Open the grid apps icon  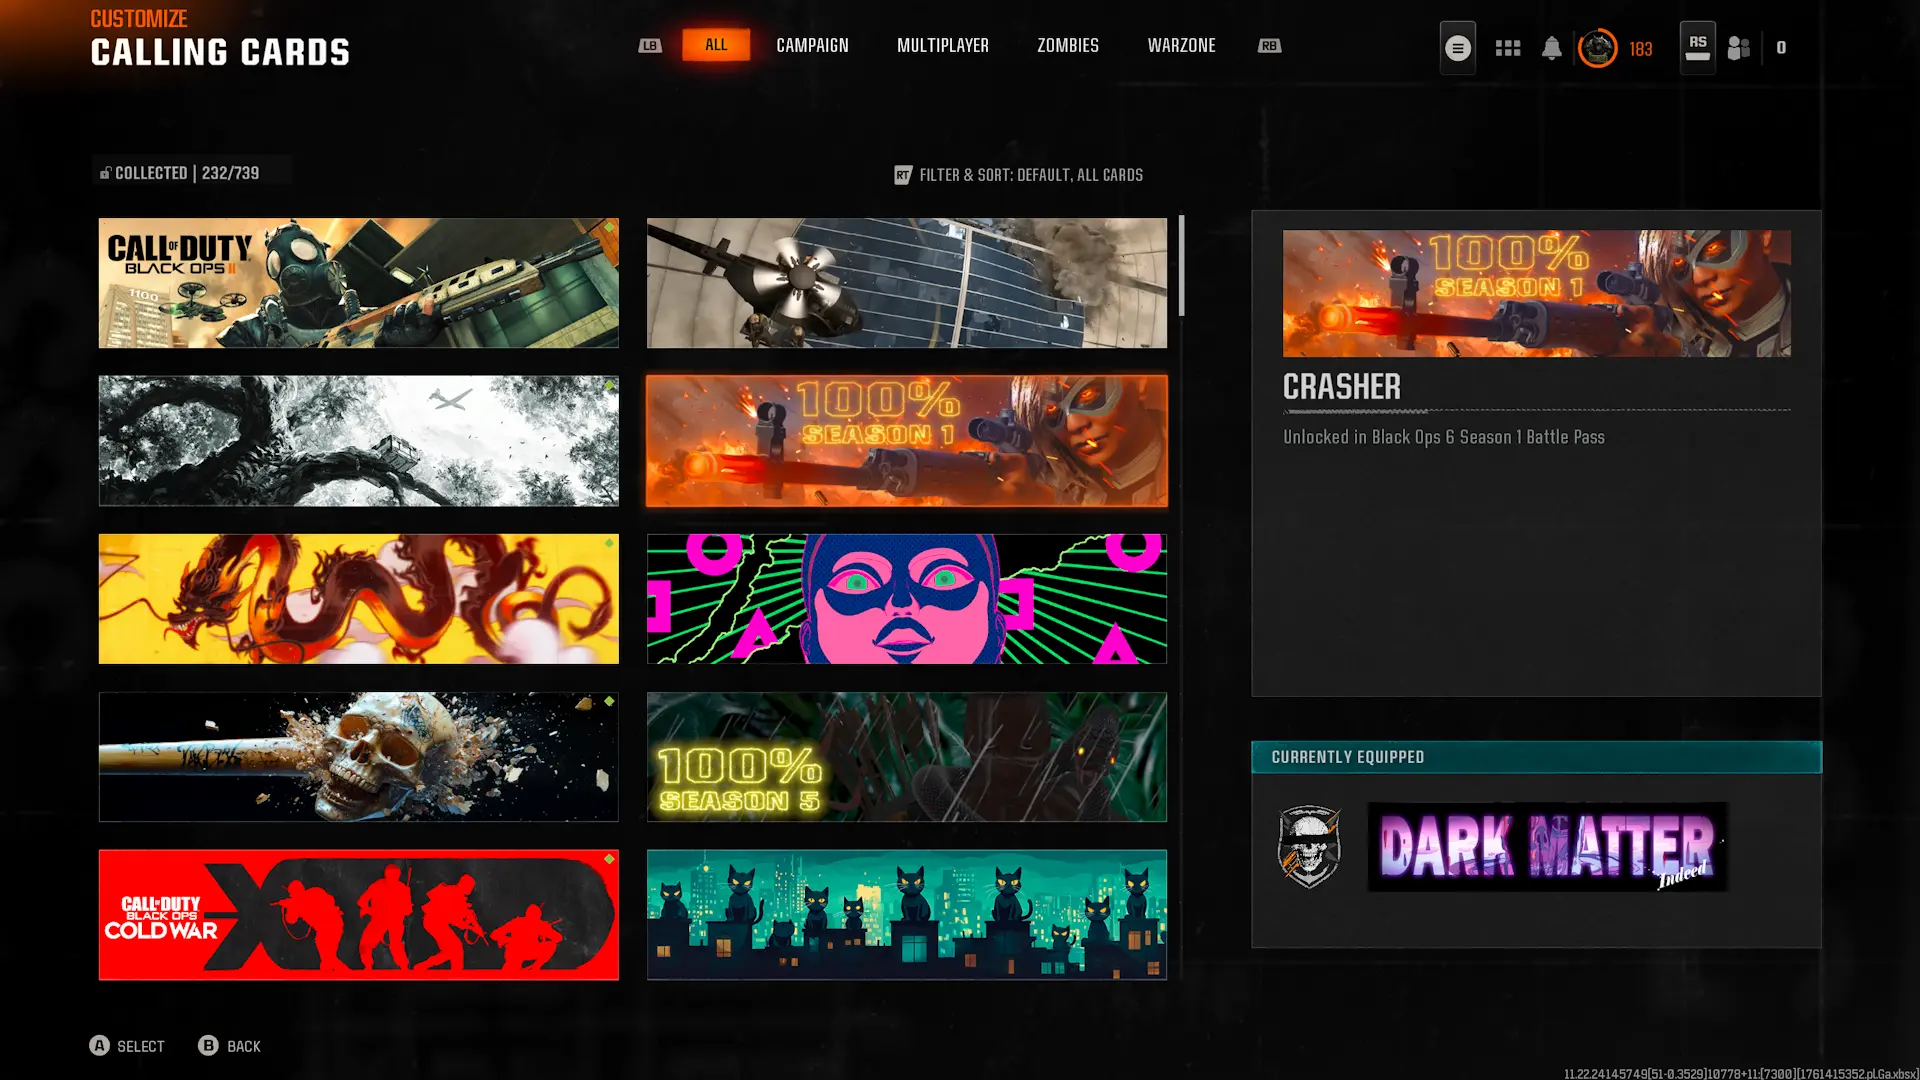point(1507,48)
